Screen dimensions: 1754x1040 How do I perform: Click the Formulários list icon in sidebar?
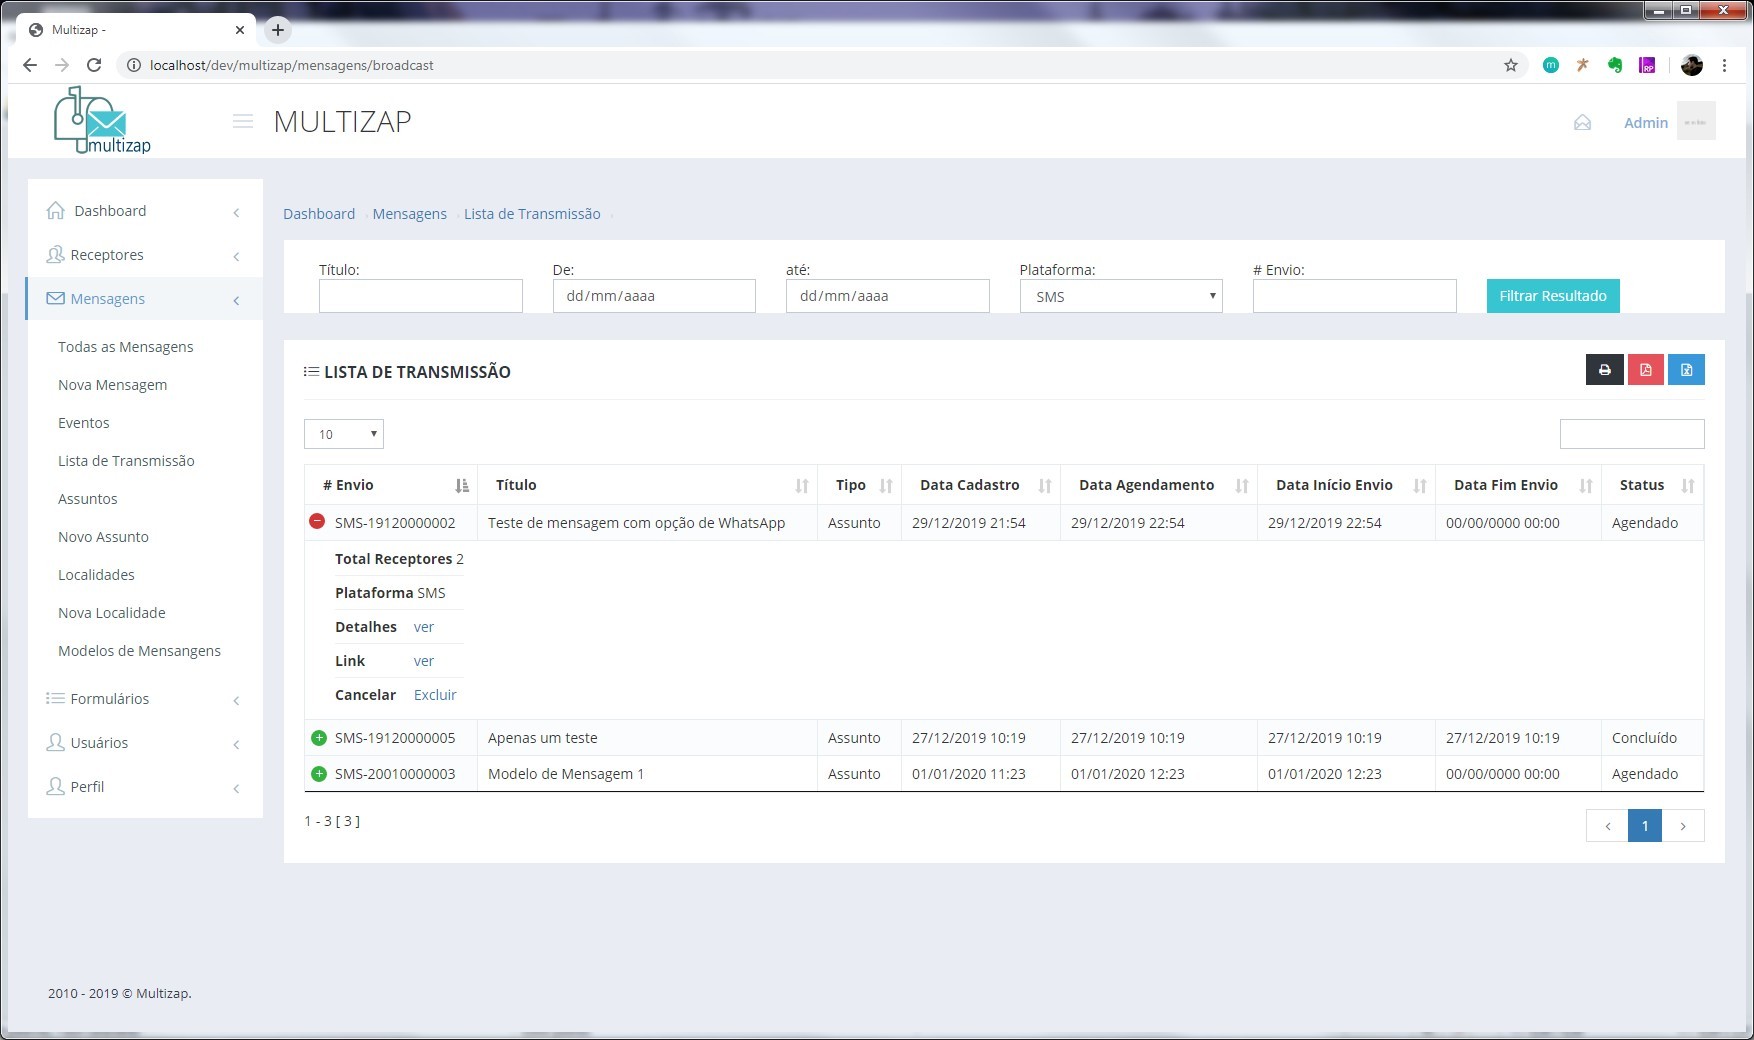56,698
